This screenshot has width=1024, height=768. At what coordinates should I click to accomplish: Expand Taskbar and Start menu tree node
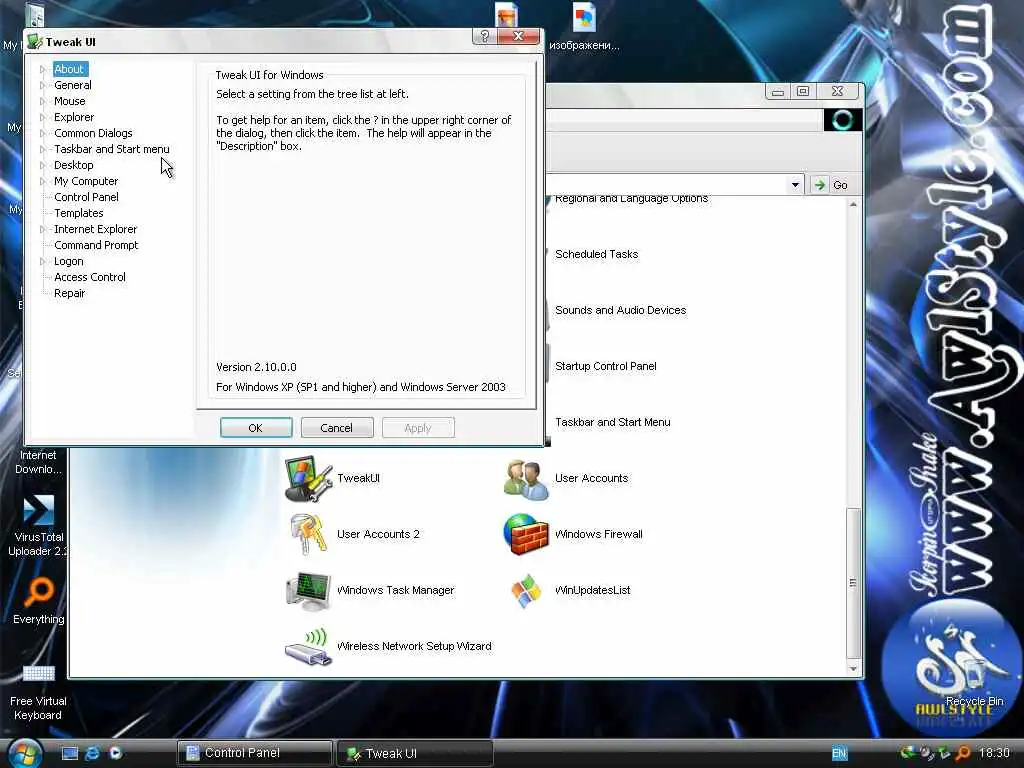pyautogui.click(x=42, y=149)
